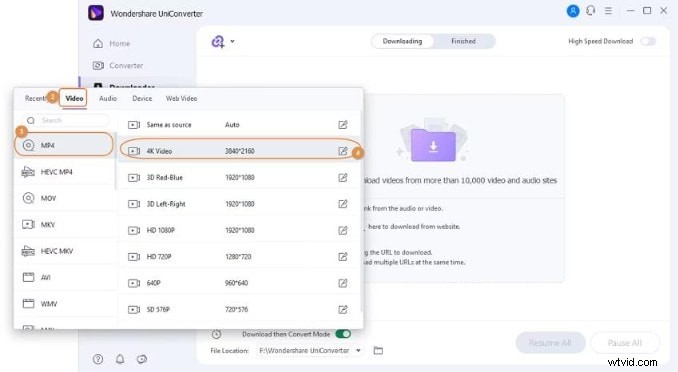Screen dimensions: 678x372
Task: Click the Auto resolution value
Action: tap(232, 125)
